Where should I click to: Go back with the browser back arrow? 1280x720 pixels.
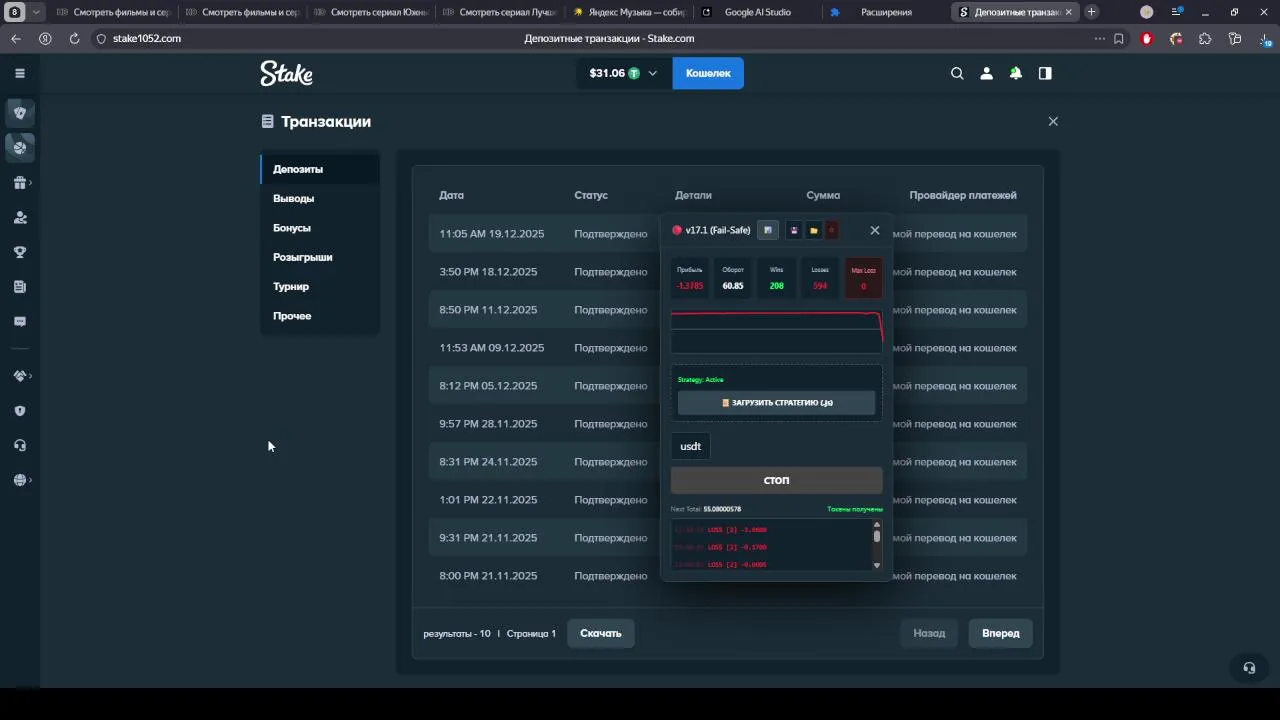[15, 38]
